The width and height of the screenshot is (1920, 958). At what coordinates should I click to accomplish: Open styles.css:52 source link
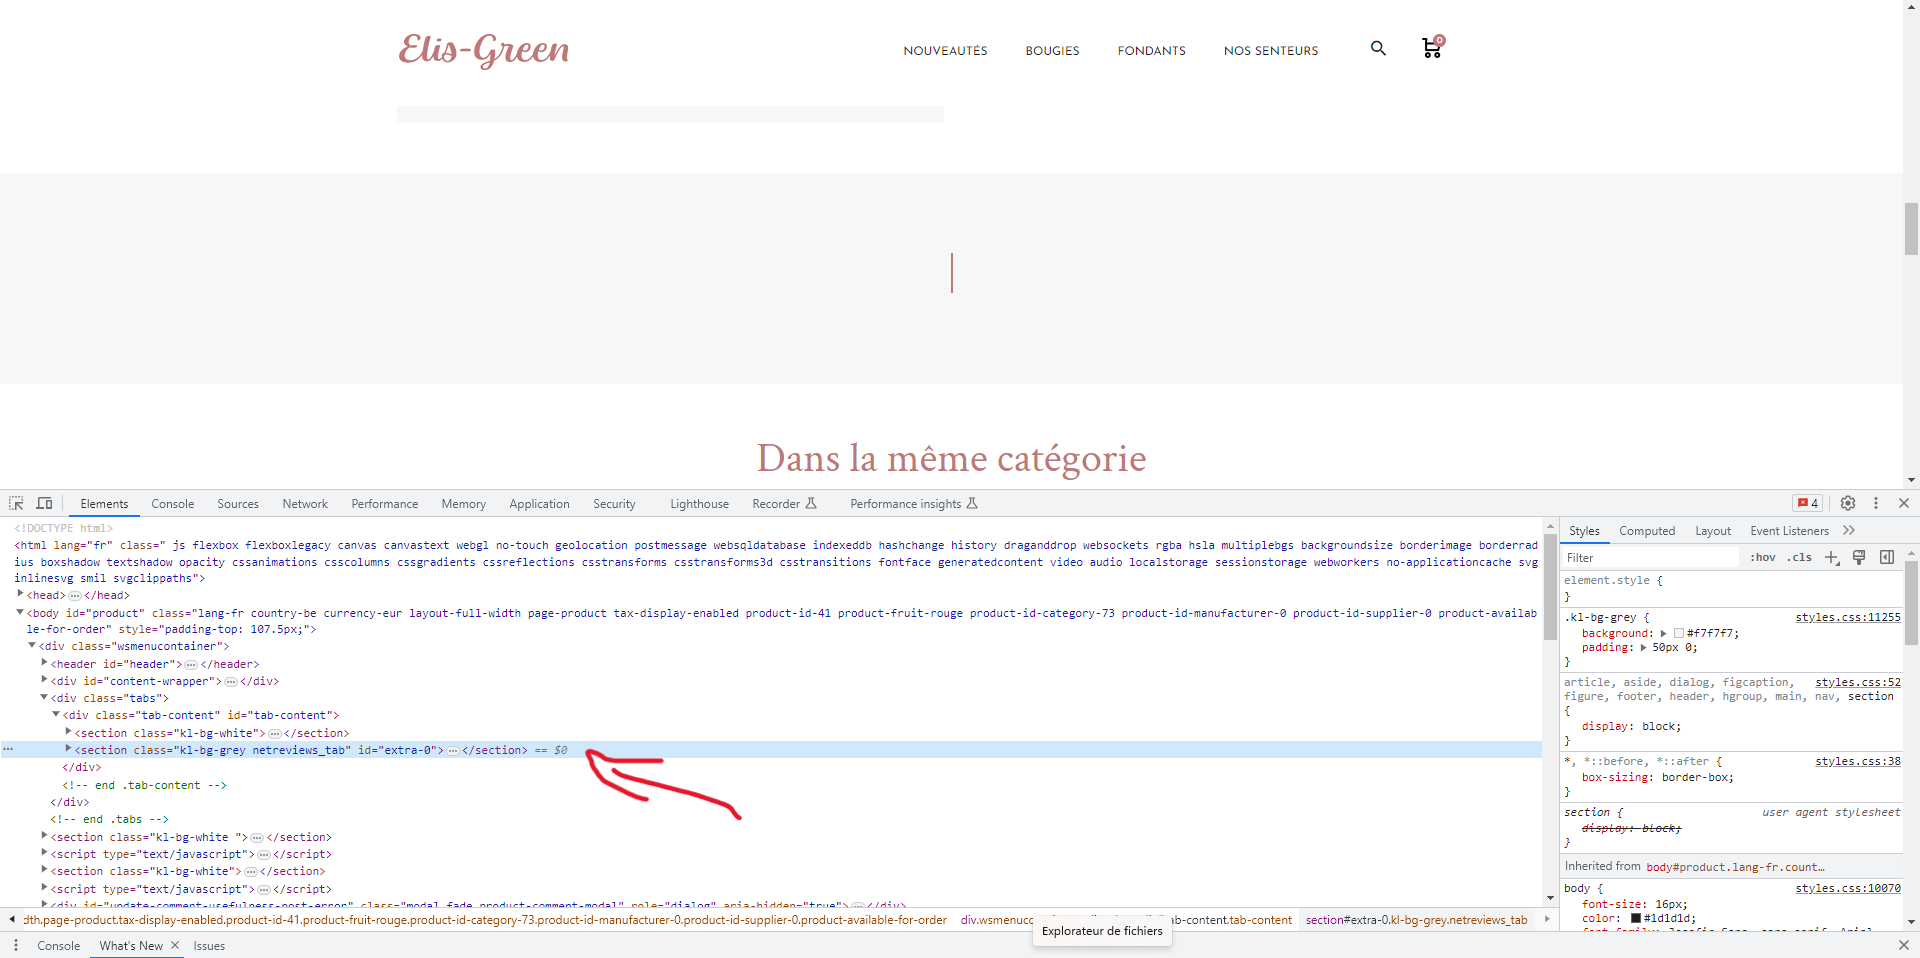[1858, 682]
